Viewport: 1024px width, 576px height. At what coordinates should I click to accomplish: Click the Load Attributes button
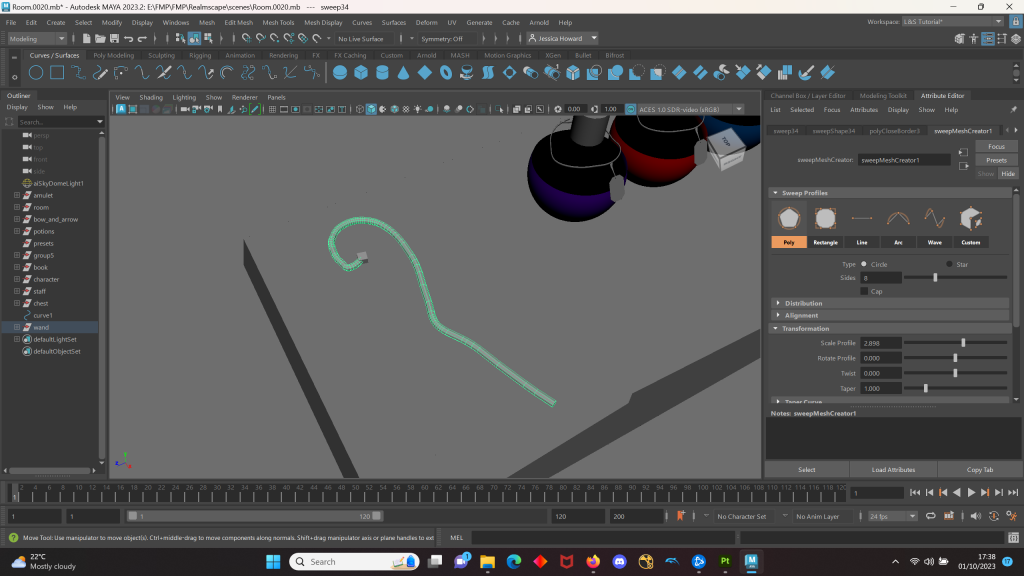894,469
